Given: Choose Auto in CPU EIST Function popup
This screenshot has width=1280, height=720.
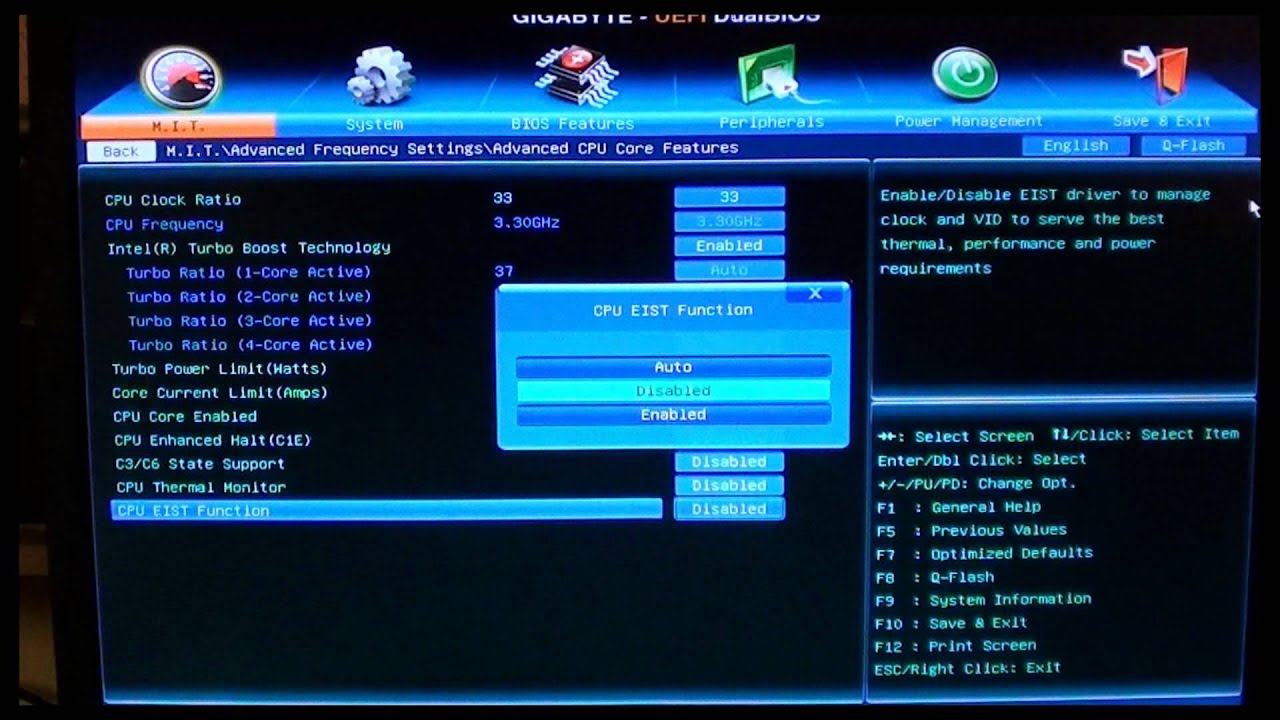Looking at the screenshot, I should pos(673,367).
